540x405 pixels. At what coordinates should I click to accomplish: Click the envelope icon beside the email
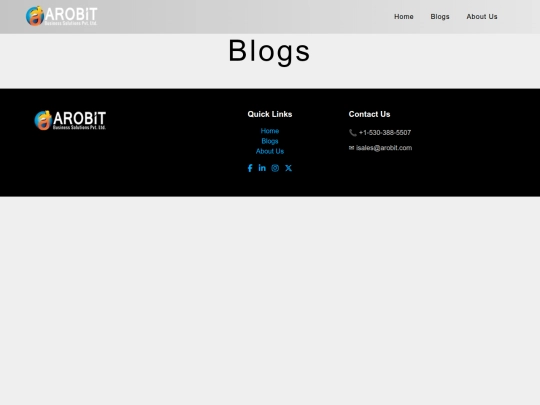(351, 148)
